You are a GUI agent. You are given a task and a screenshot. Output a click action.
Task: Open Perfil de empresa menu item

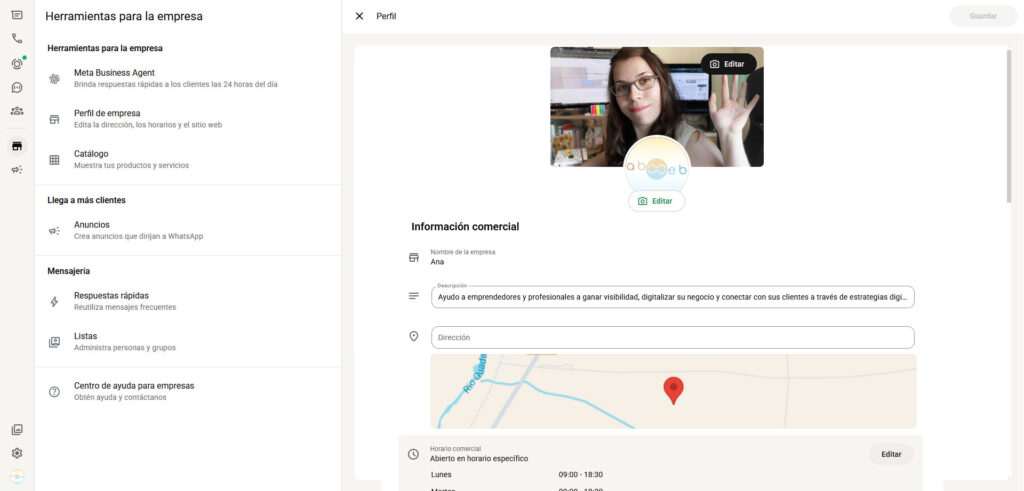coord(187,119)
